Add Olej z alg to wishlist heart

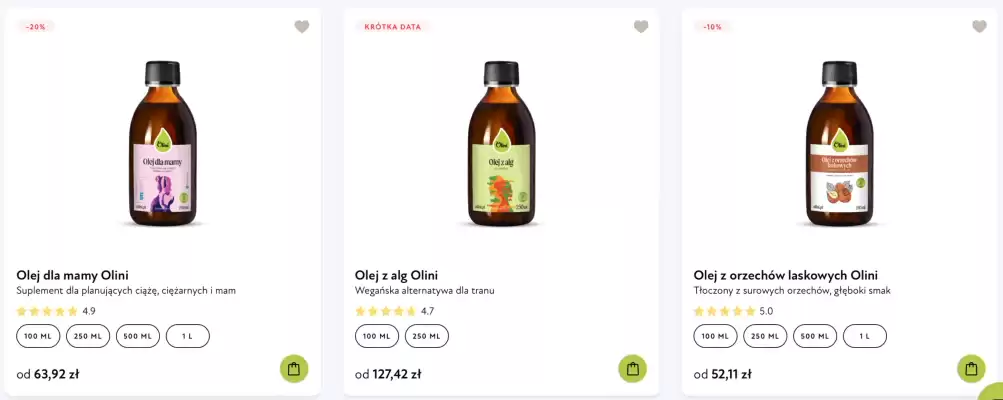(x=641, y=27)
